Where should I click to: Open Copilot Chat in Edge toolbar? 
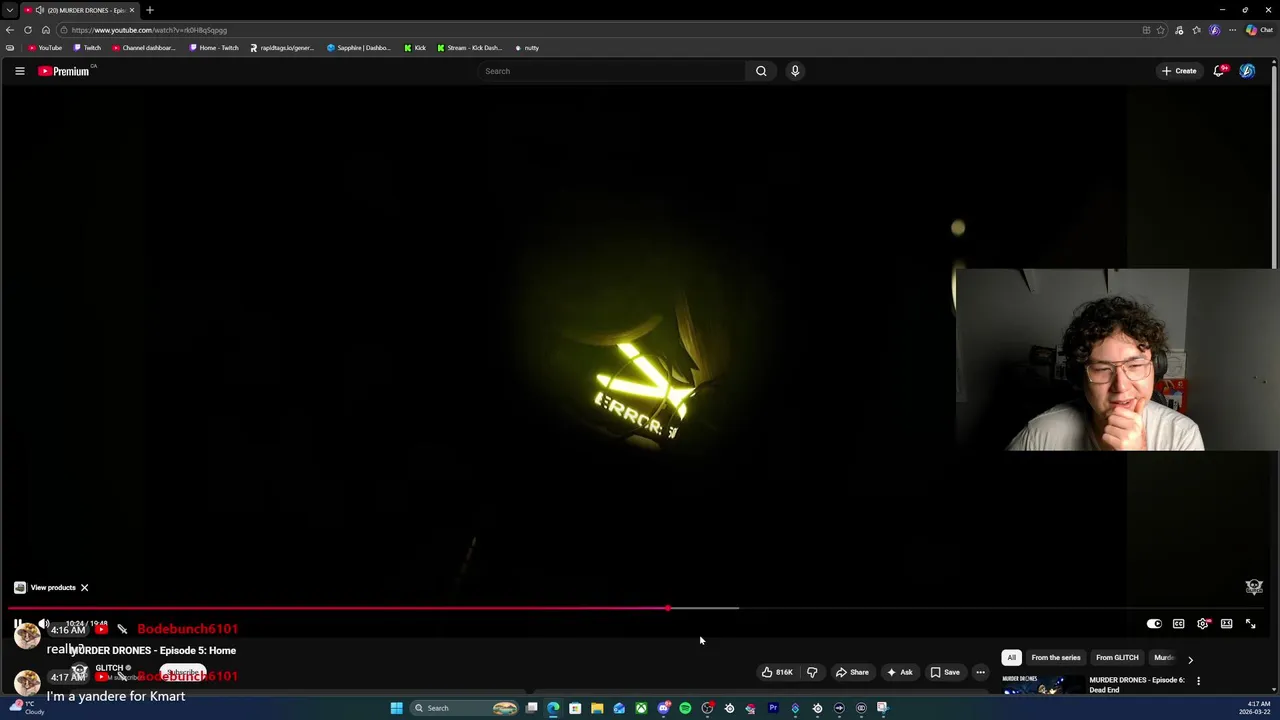(1259, 30)
